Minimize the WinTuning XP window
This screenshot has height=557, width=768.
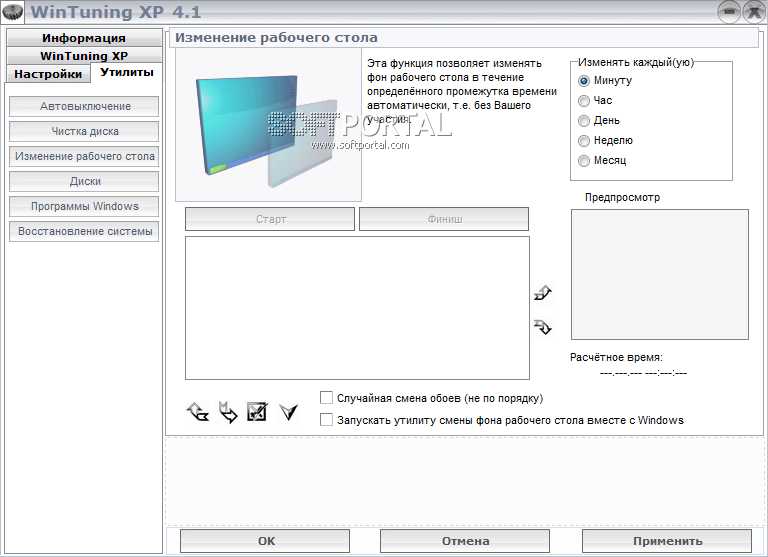point(729,12)
